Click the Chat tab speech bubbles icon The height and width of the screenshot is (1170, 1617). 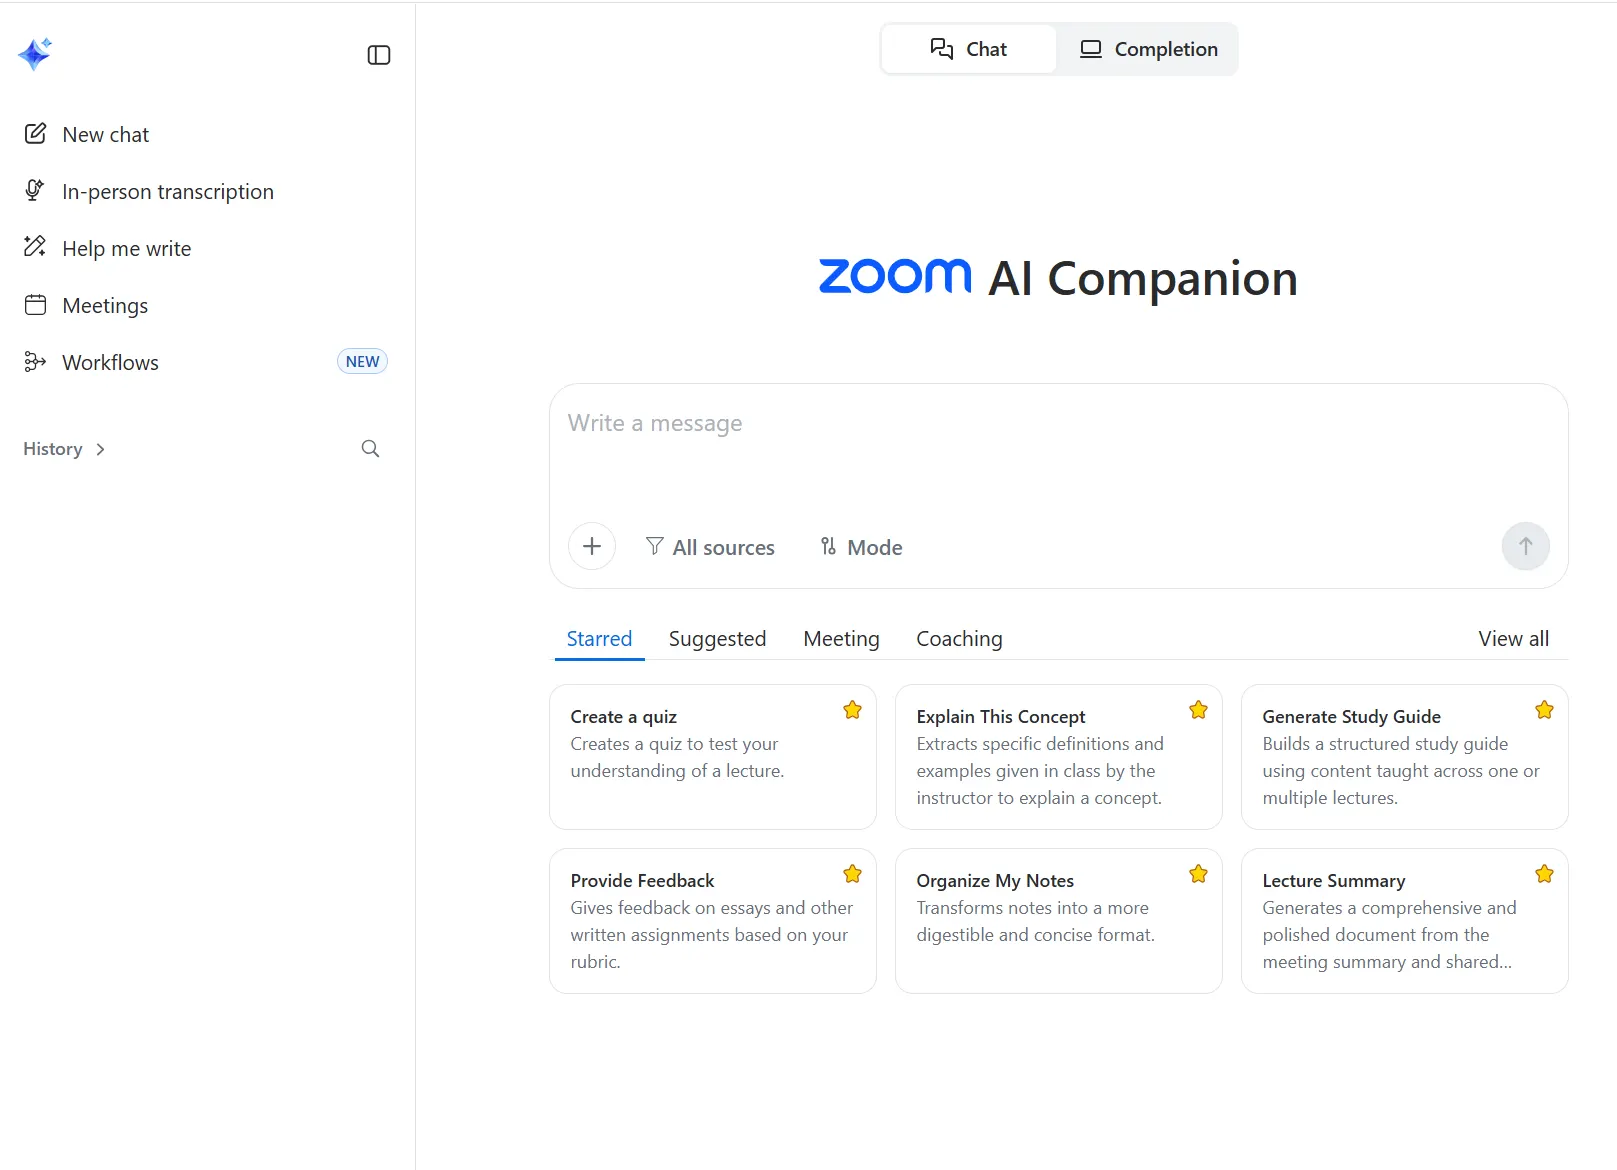941,49
